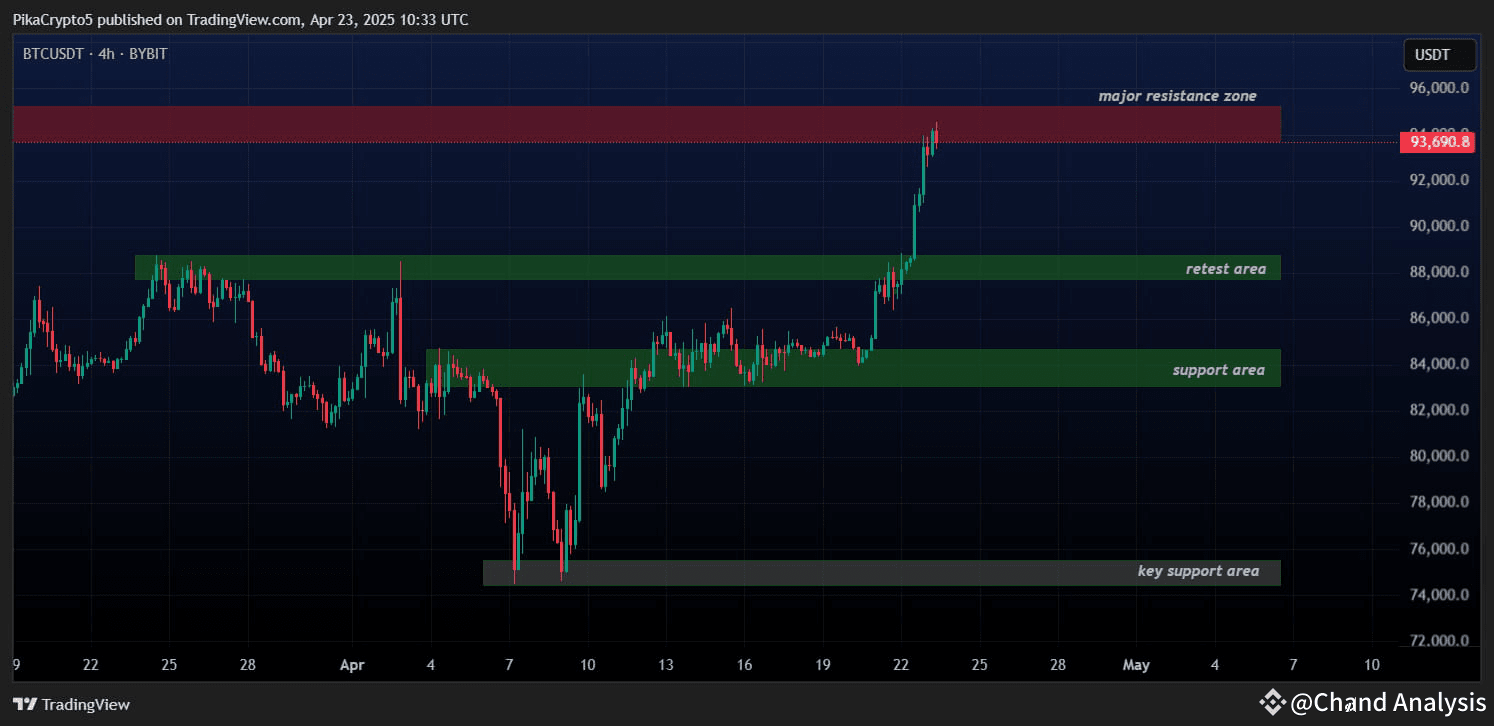Click the date axis label 16

744,665
